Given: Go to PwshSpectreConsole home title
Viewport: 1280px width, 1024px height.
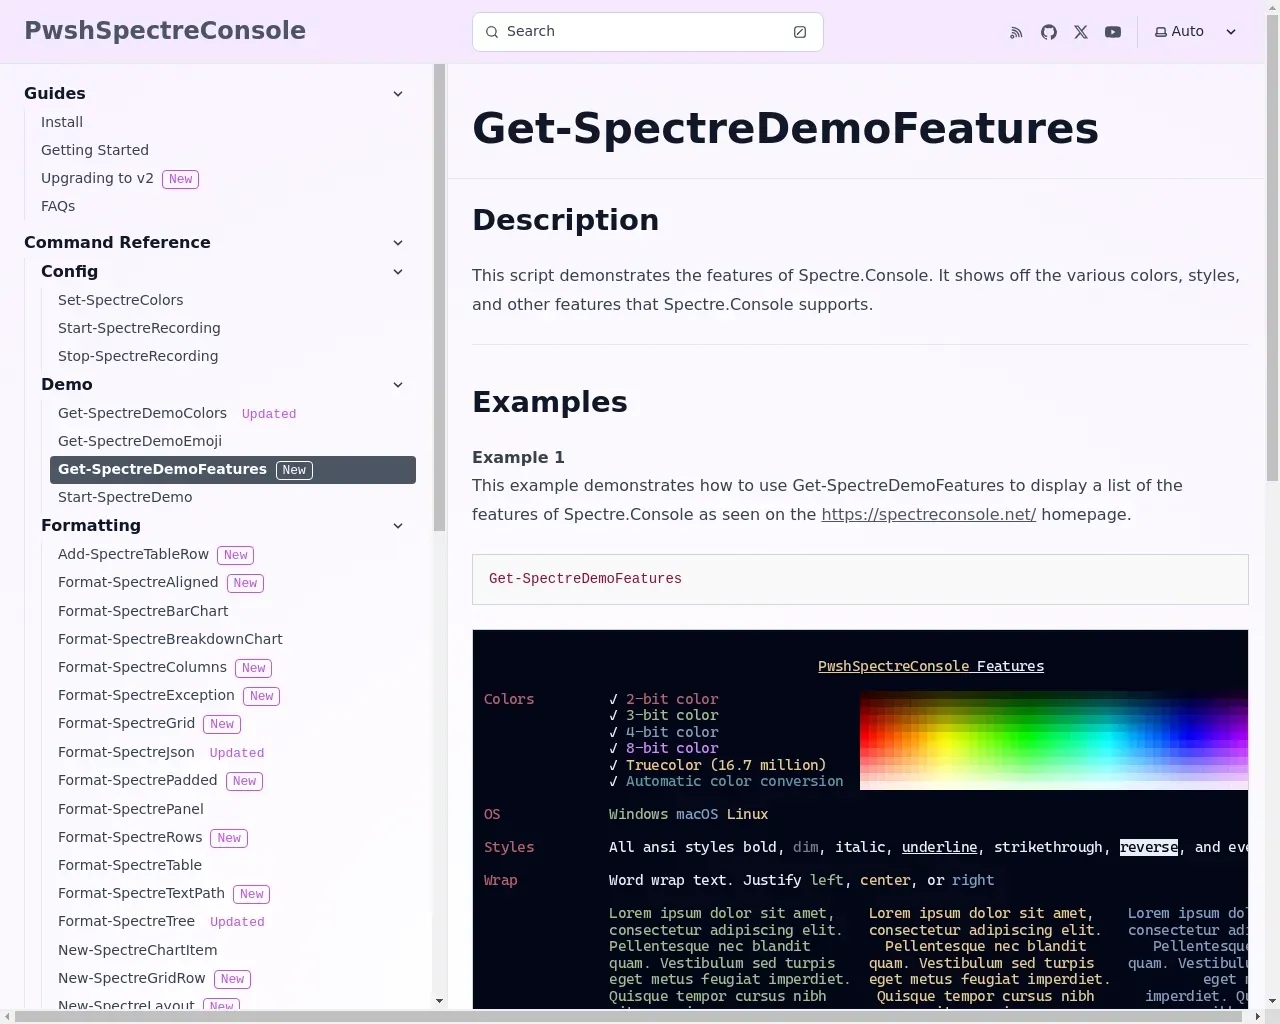Looking at the screenshot, I should [x=165, y=31].
